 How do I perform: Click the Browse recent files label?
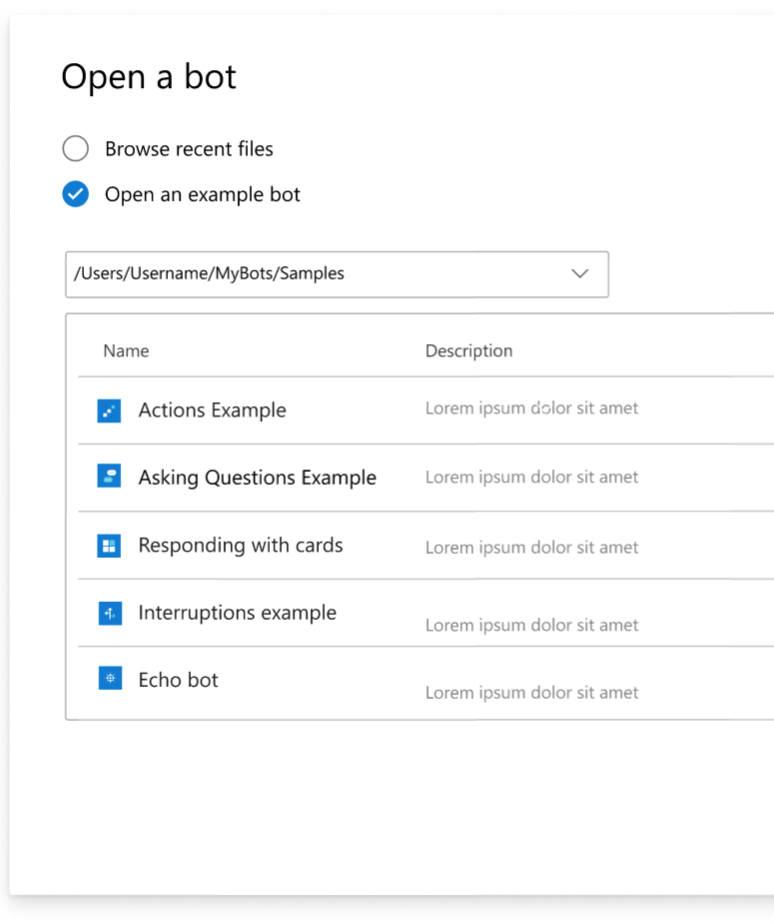coord(189,149)
